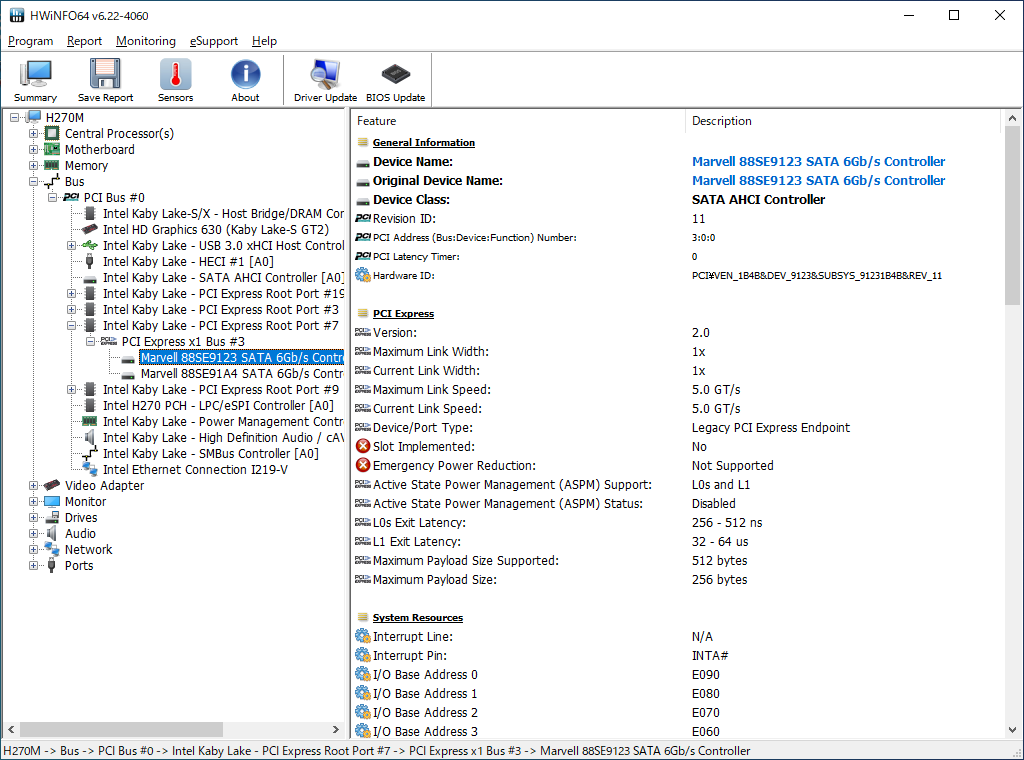The image size is (1024, 760).
Task: Click the Monitor icon in tree
Action: 52,501
